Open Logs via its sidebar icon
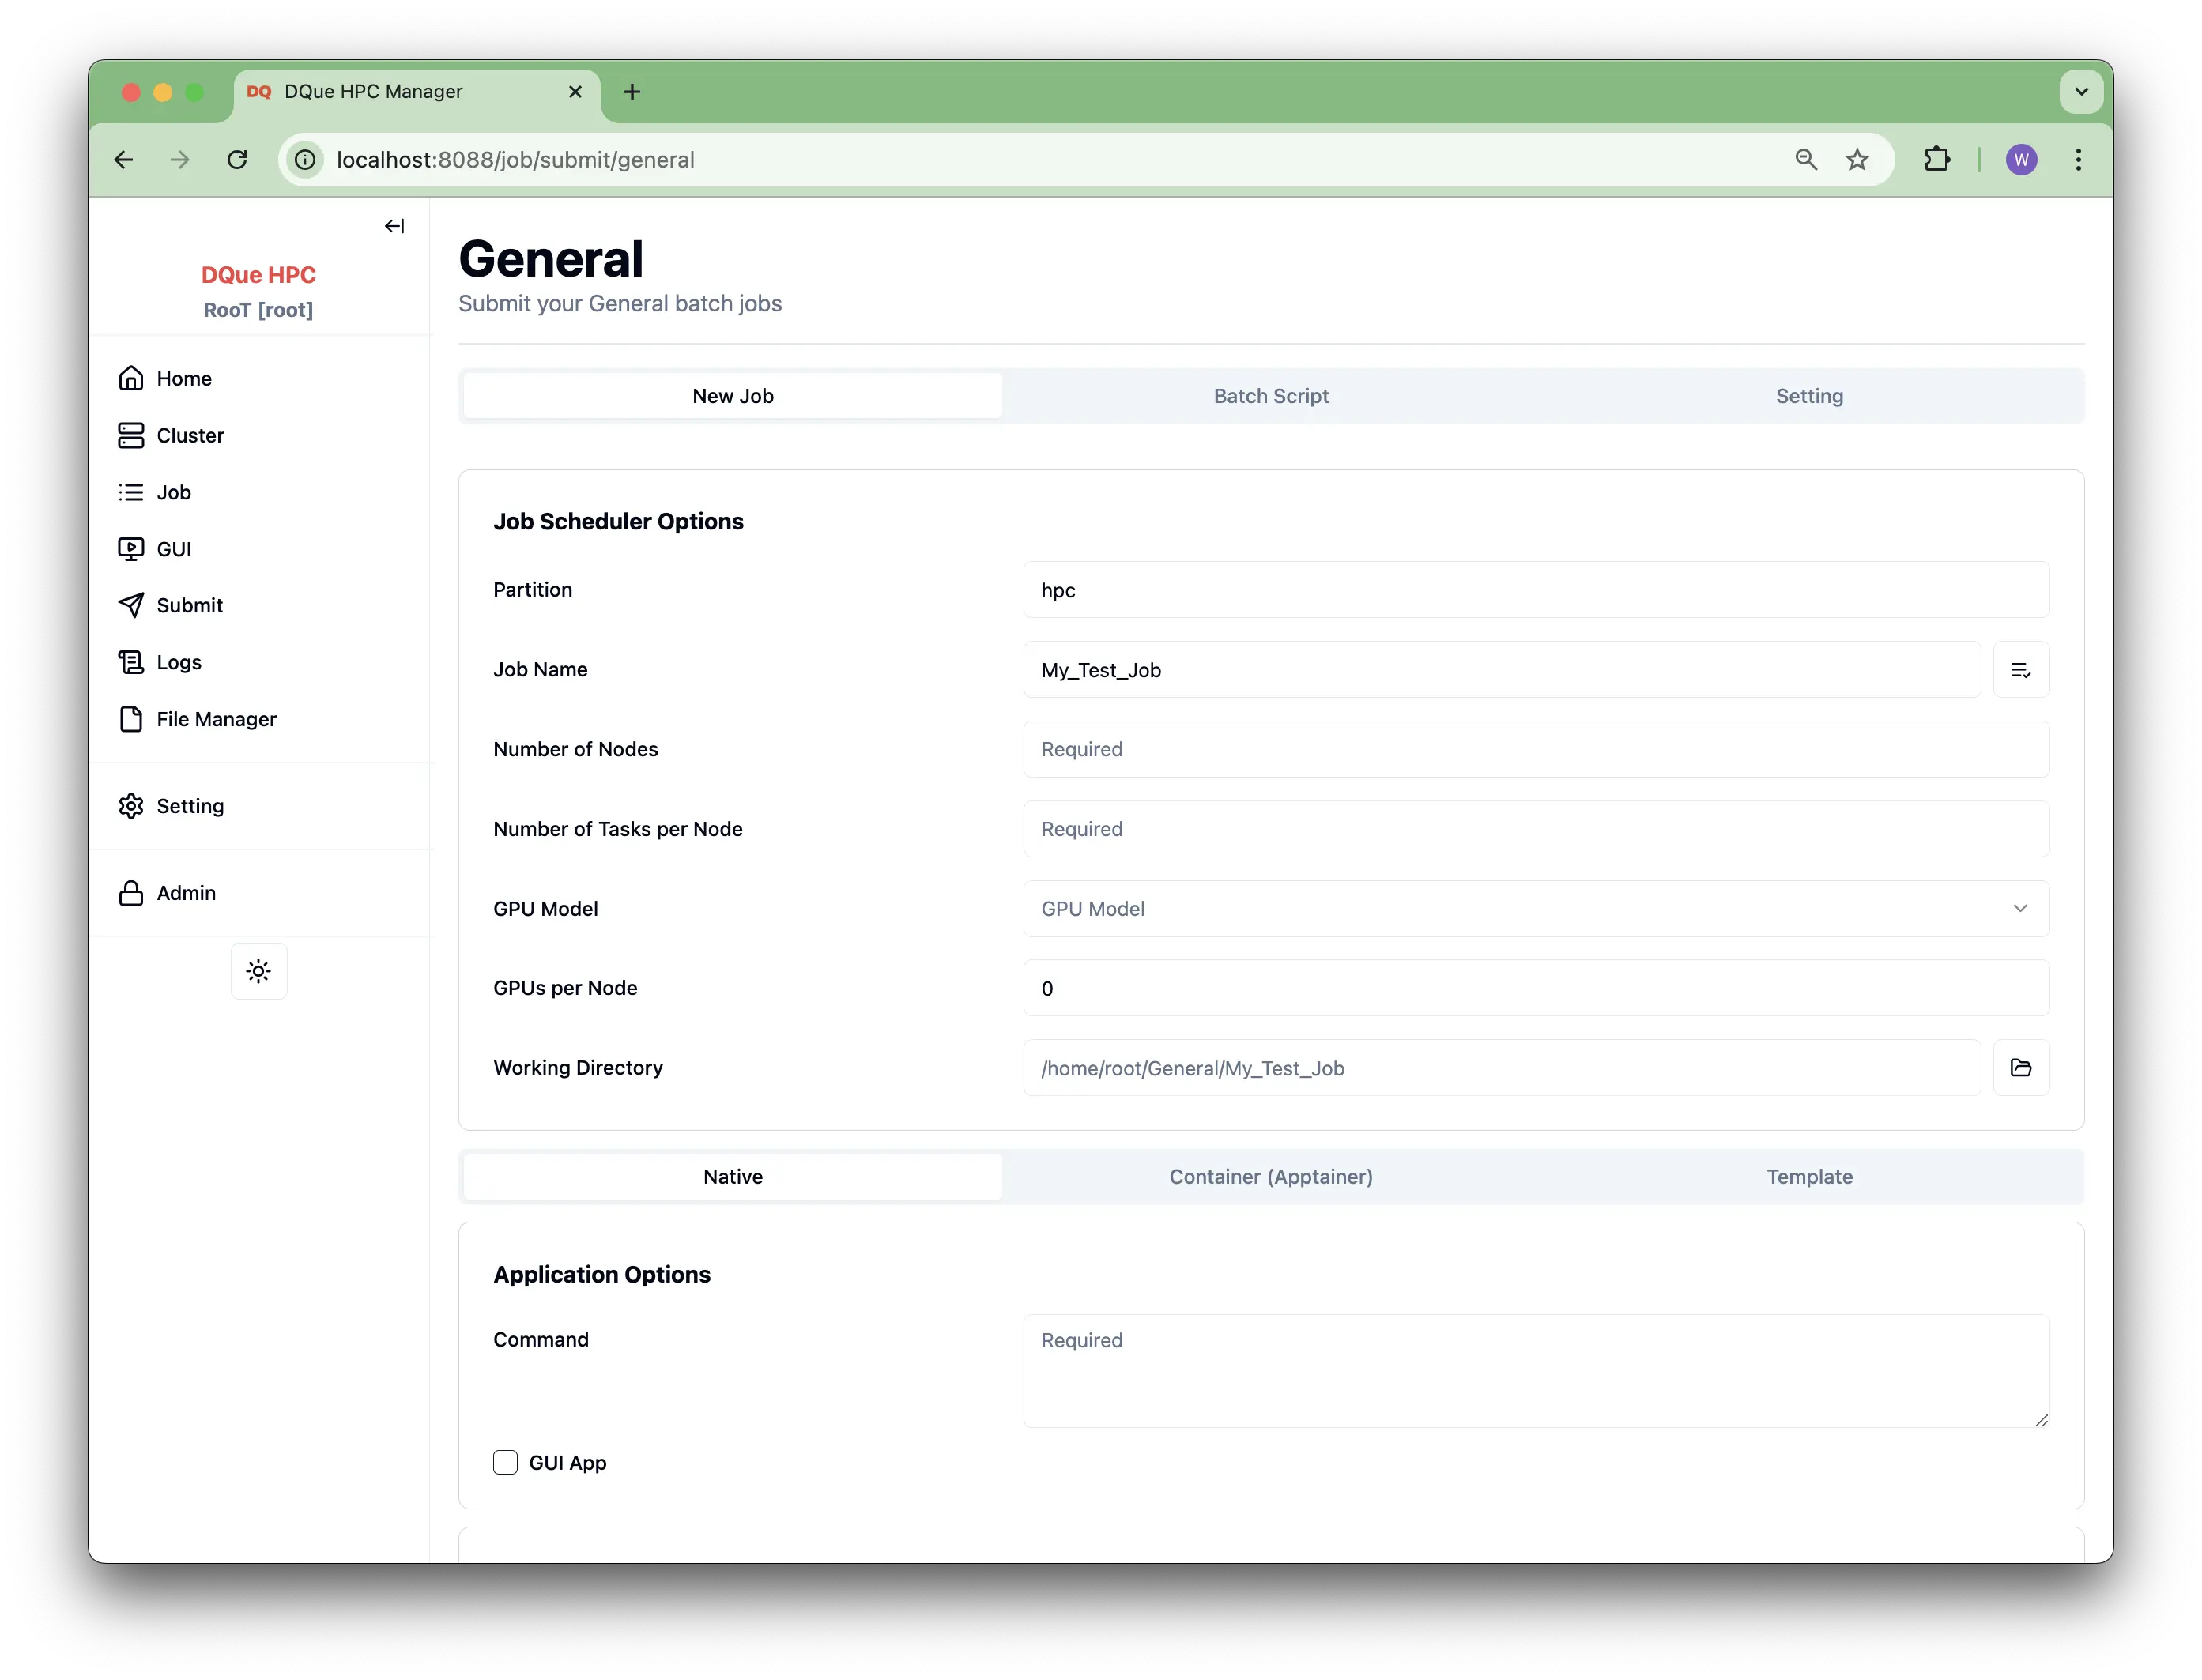 (133, 661)
